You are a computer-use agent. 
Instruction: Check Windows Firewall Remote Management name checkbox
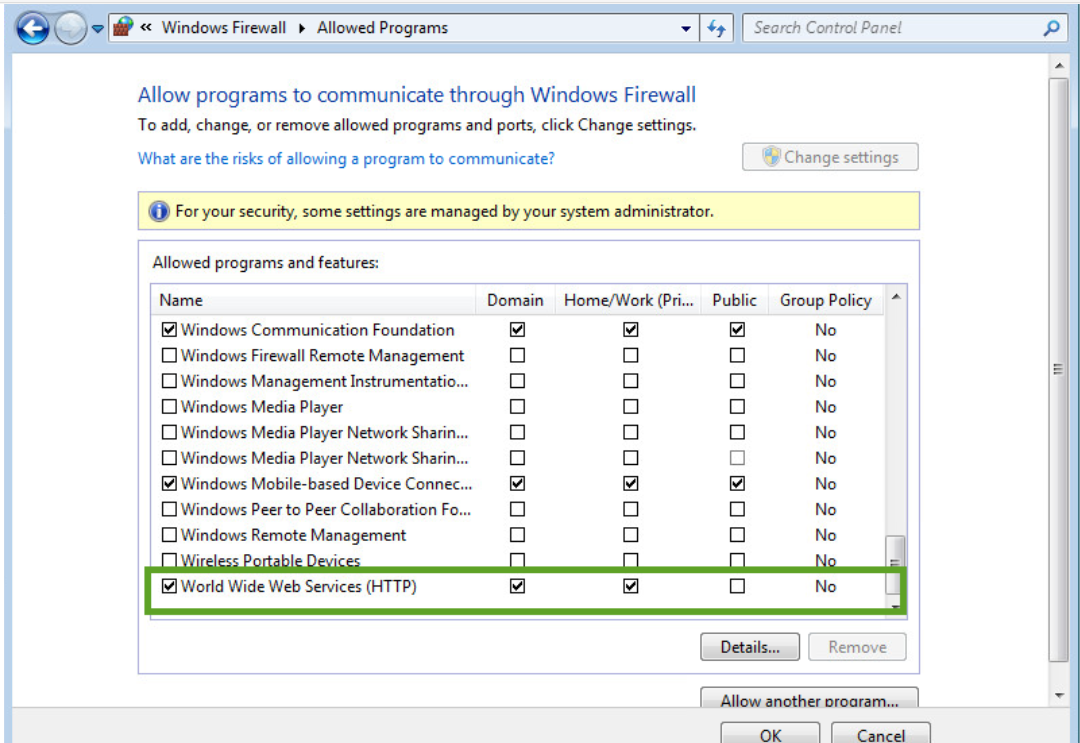169,355
